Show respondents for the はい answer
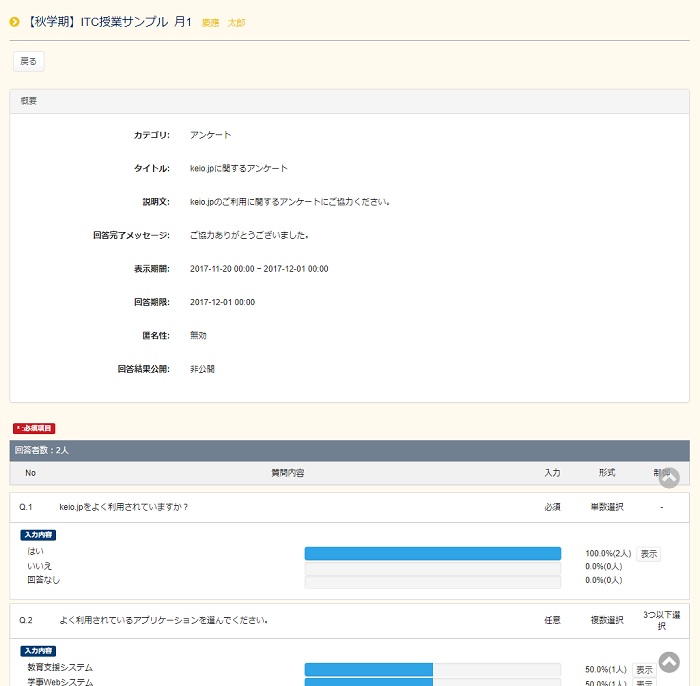 tap(648, 553)
